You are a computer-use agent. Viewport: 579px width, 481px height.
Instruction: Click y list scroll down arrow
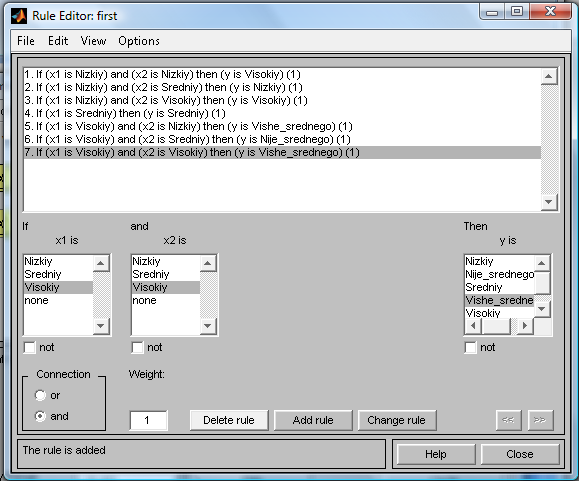542,309
